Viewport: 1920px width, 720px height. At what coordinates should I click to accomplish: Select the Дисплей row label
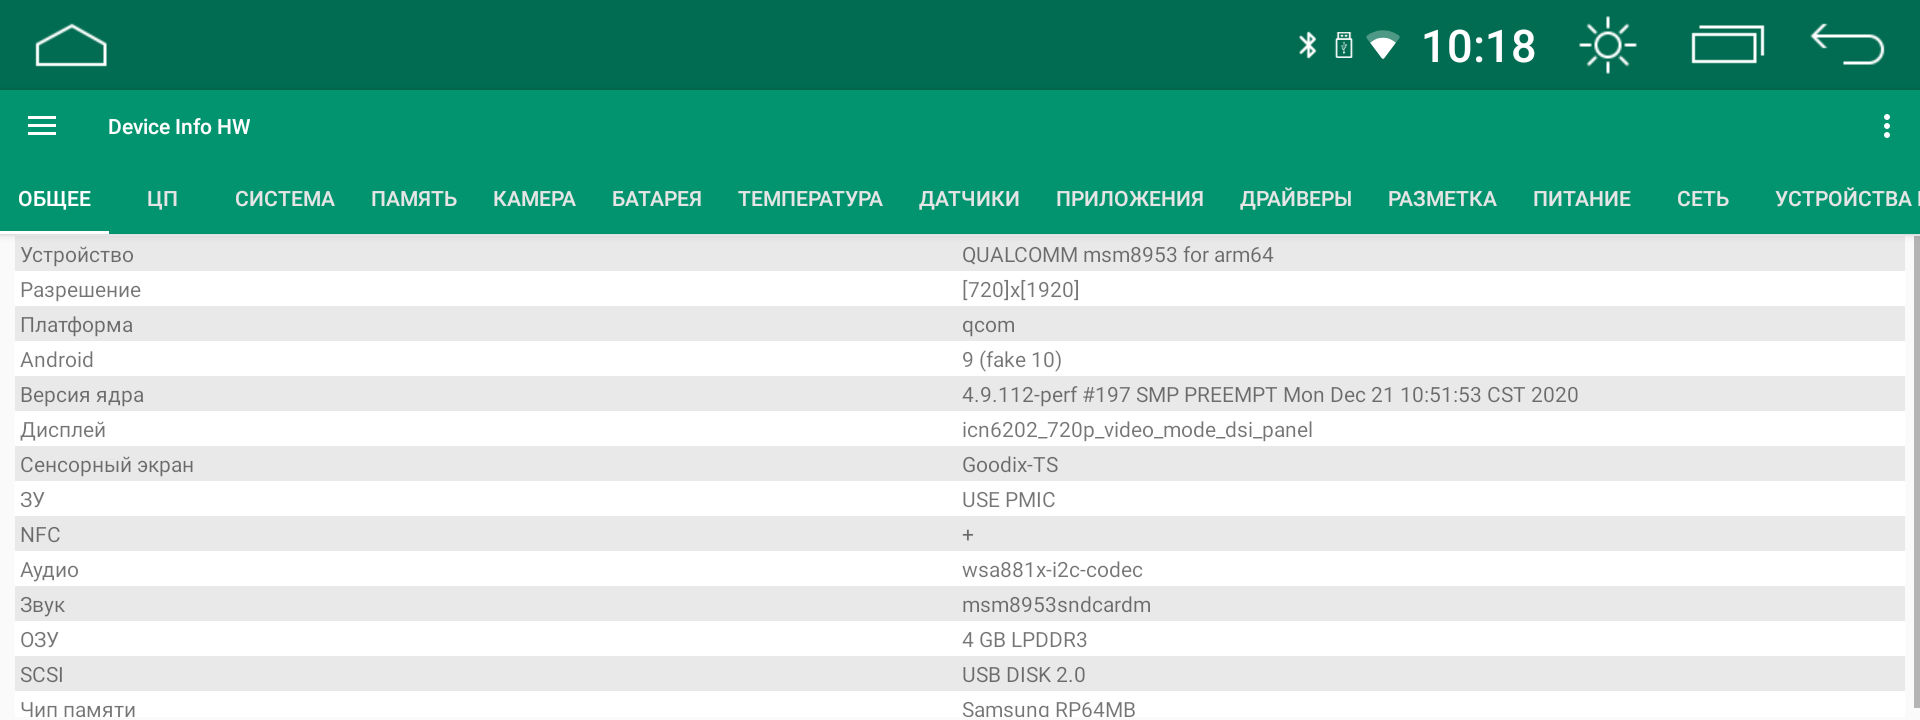[63, 430]
